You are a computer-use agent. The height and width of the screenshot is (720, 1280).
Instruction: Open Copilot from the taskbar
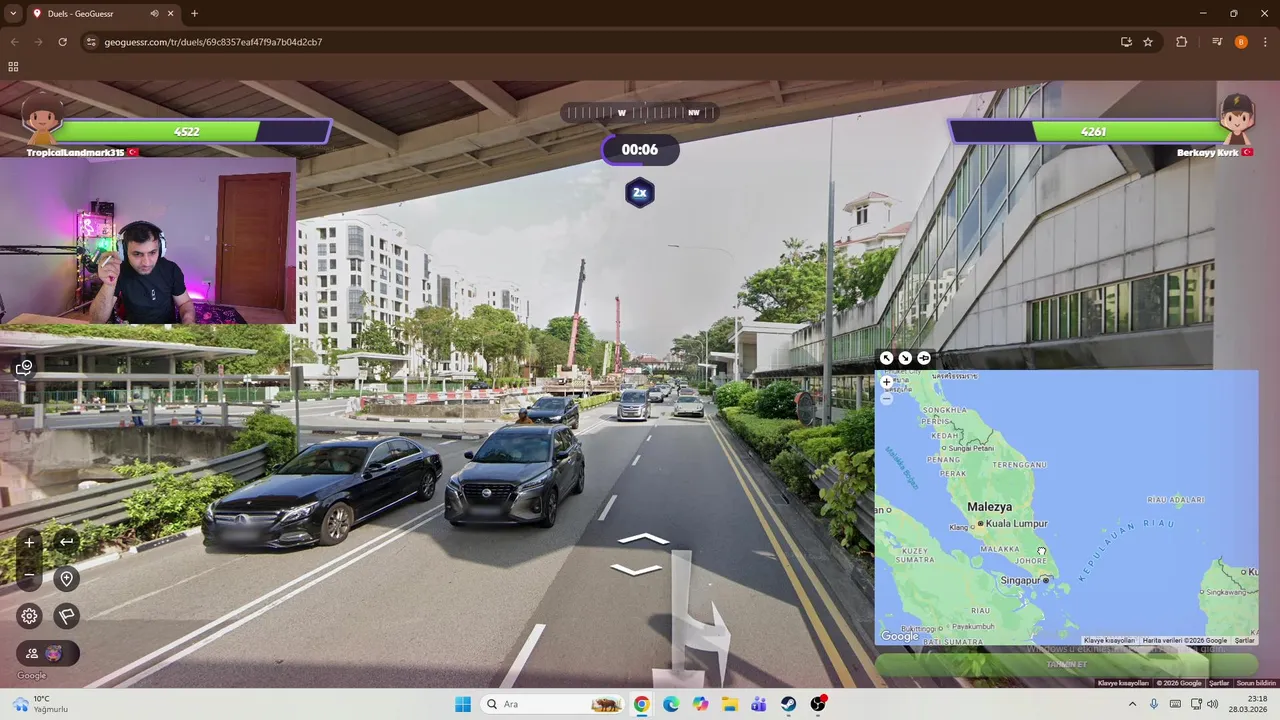coord(700,704)
